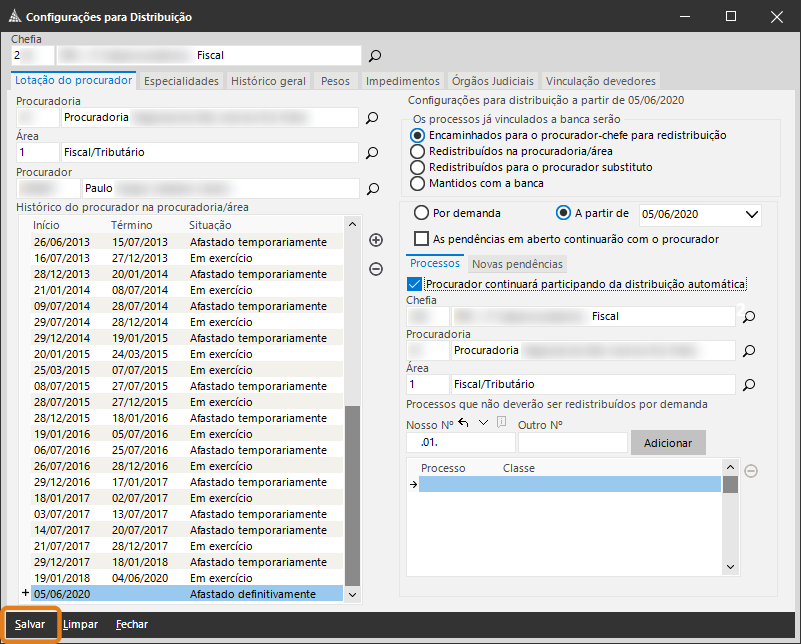Click the Adicionar button
Viewport: 801px width, 644px height.
click(667, 442)
